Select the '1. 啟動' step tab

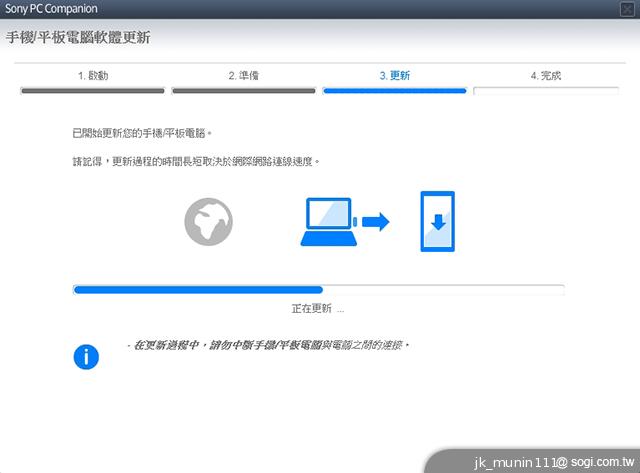coord(92,75)
